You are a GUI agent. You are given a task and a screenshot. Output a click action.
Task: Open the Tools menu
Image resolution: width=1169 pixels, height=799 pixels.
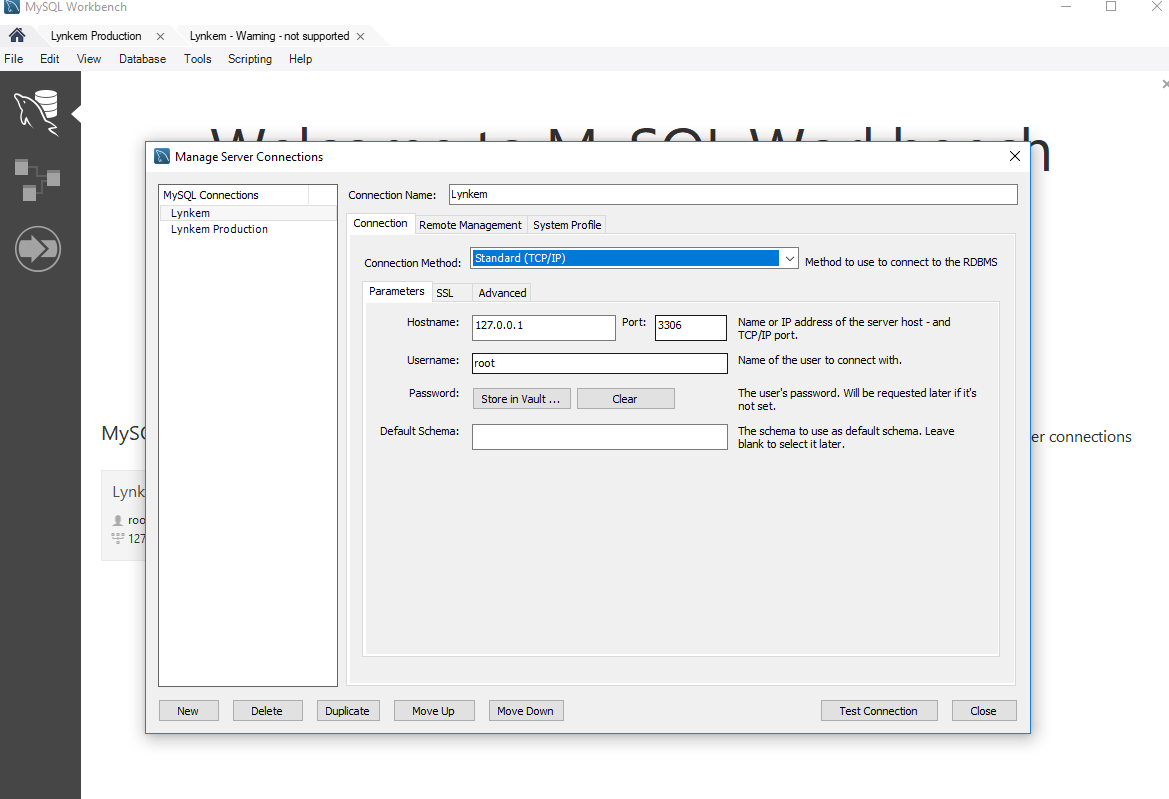tap(198, 59)
